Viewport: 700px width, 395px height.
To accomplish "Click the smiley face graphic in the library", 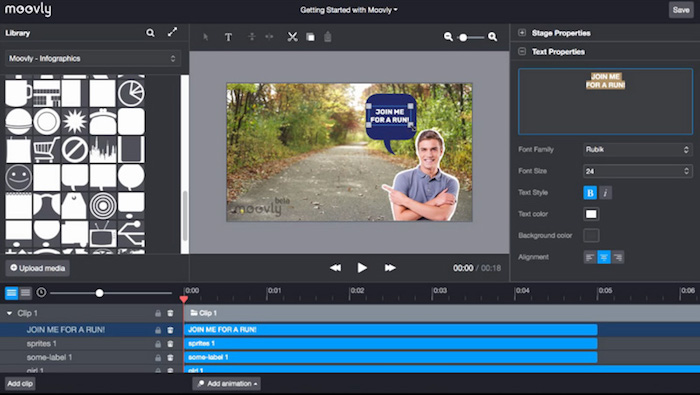I will click(x=18, y=177).
